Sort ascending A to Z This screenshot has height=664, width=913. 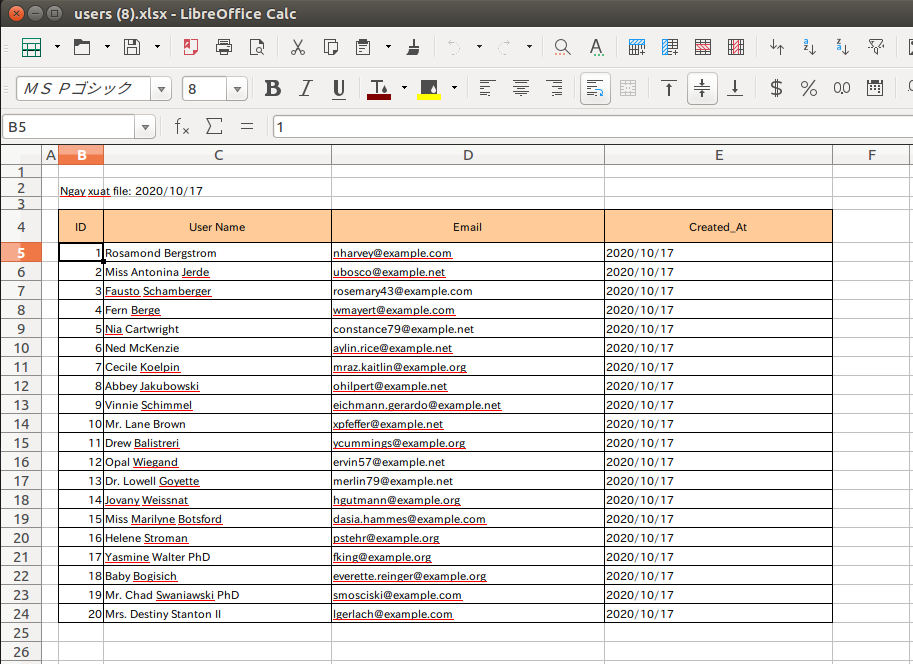[809, 47]
